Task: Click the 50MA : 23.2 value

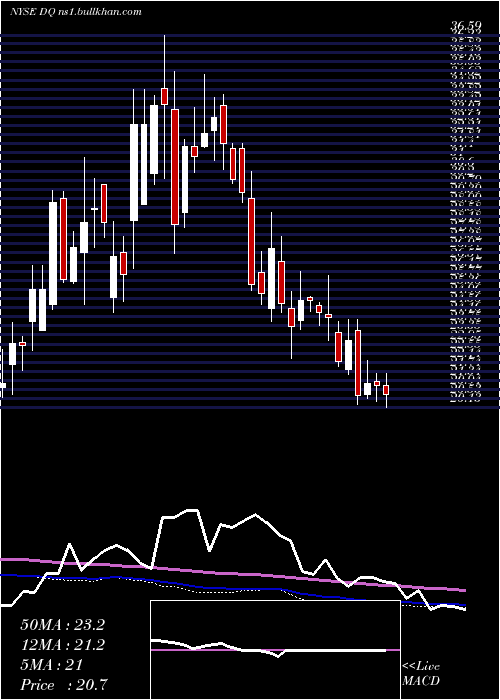Action: [62, 625]
